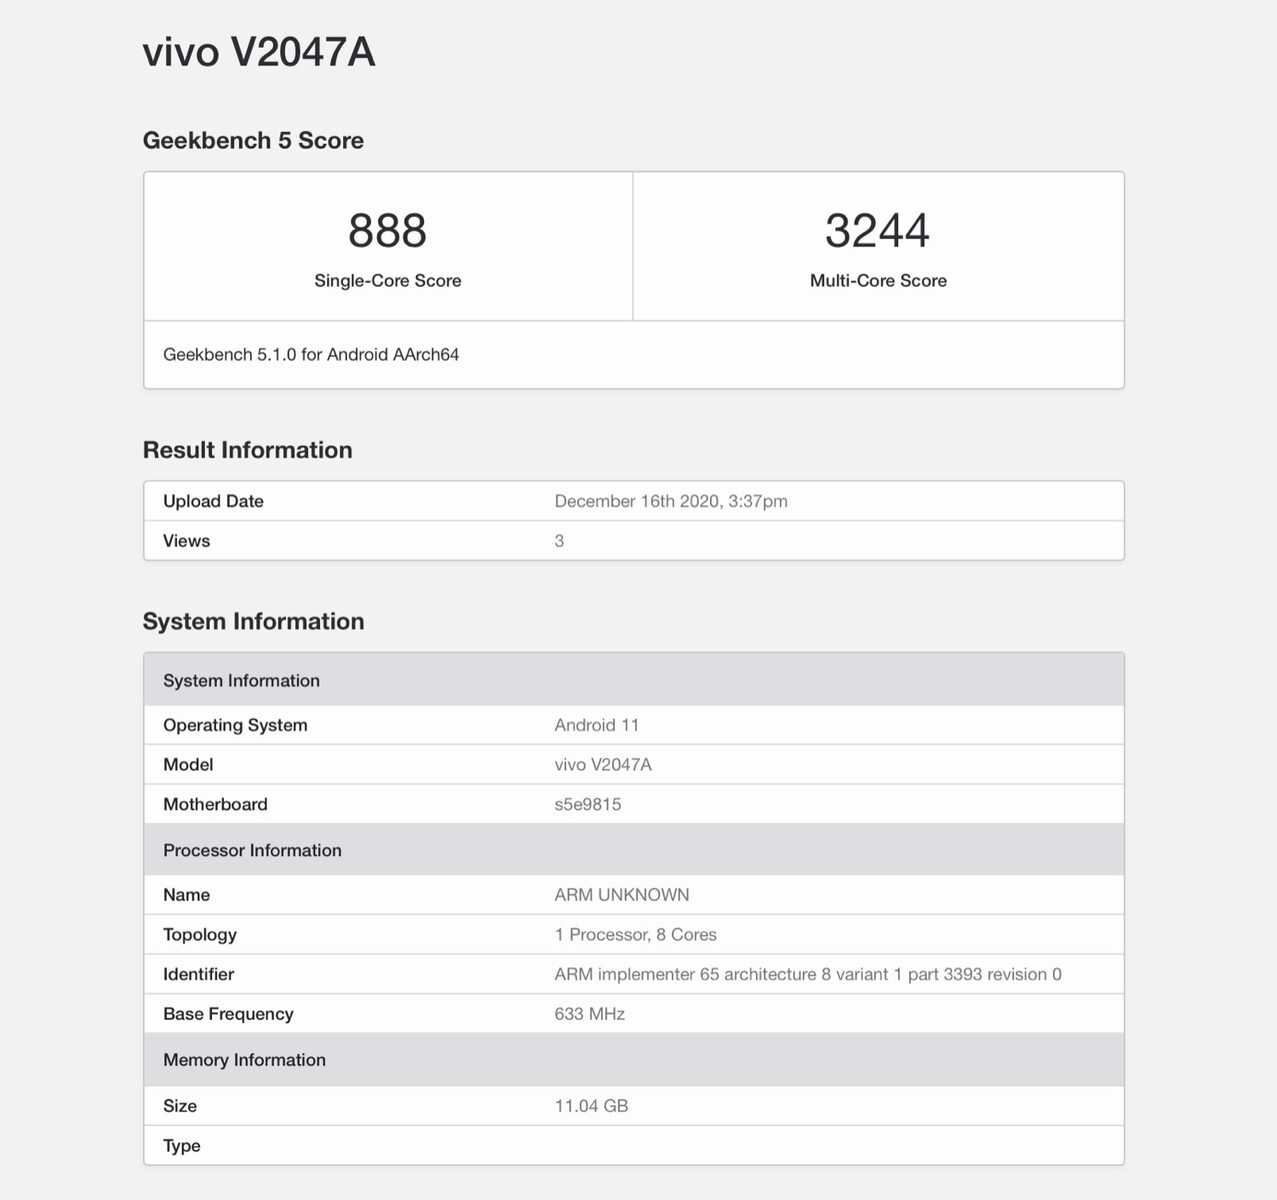Image resolution: width=1277 pixels, height=1200 pixels.
Task: Click the vivo V2047A page title
Action: click(x=259, y=52)
